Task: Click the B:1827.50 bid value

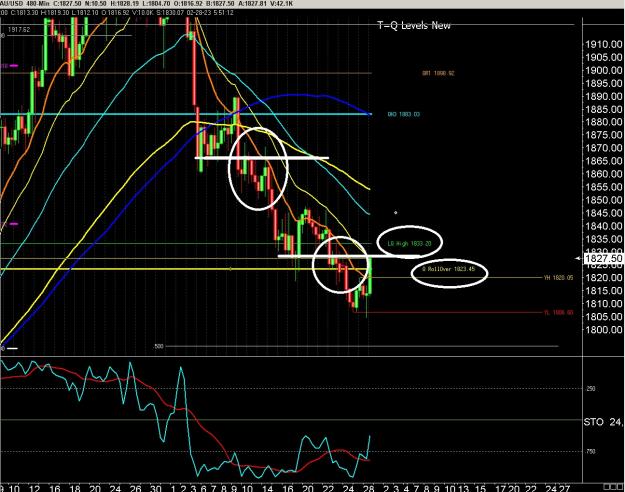Action: tap(220, 4)
